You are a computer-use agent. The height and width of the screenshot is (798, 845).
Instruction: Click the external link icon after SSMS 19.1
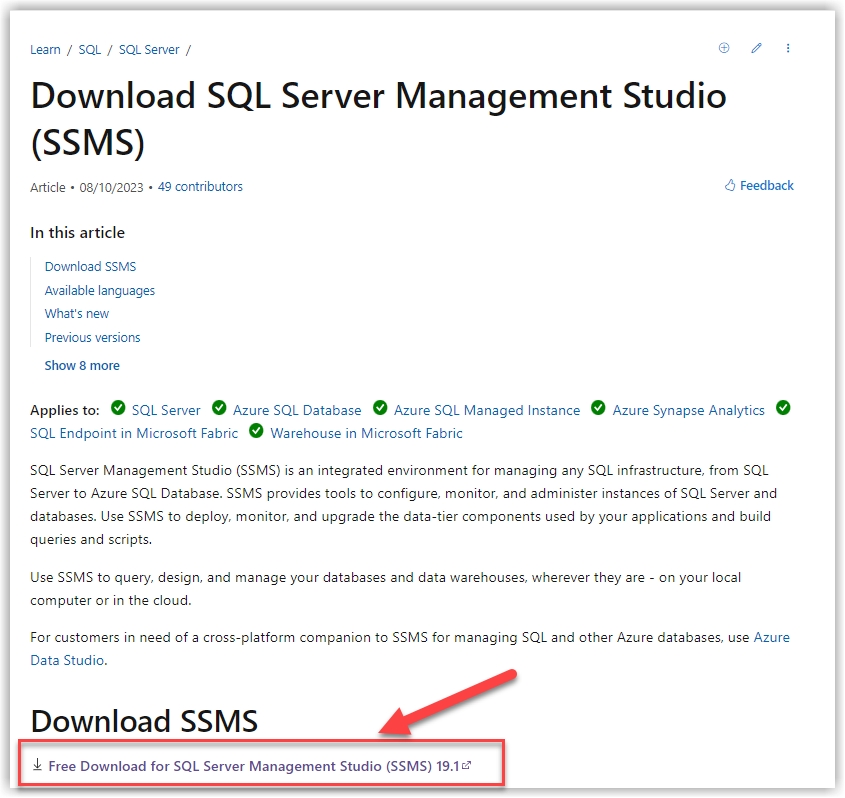point(467,765)
